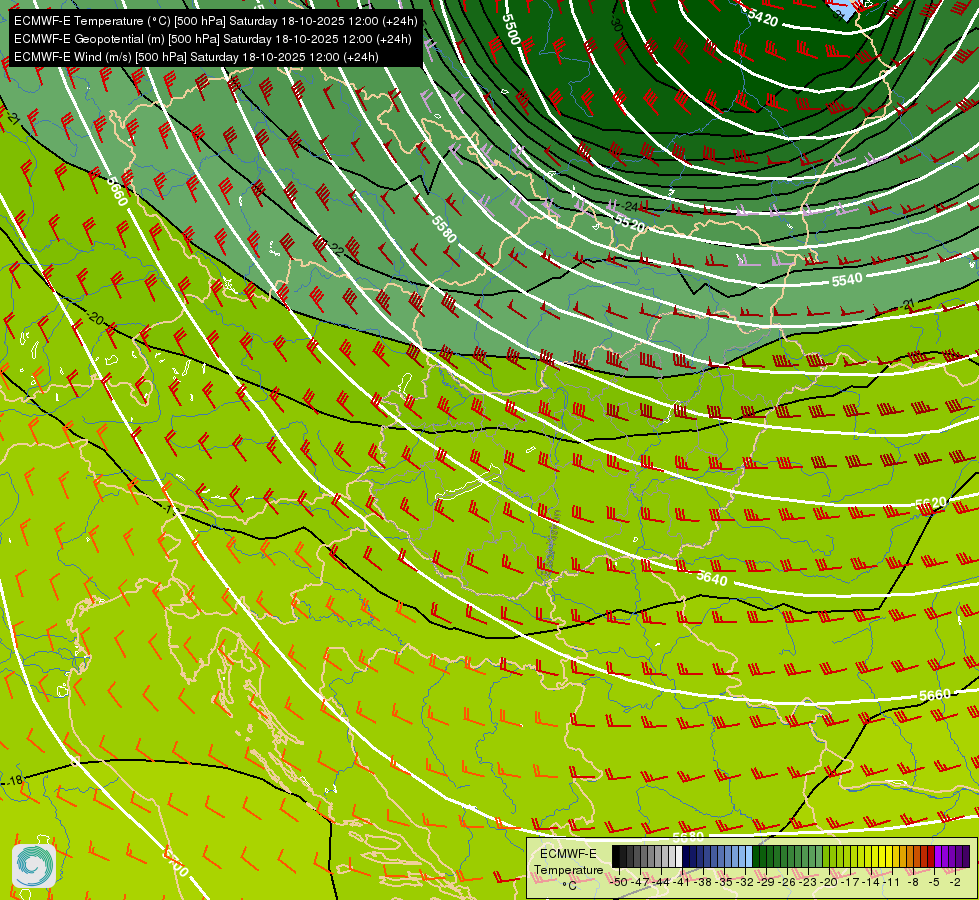This screenshot has width=979, height=900.
Task: Click the 5500 geopotential contour label
Action: [x=511, y=28]
